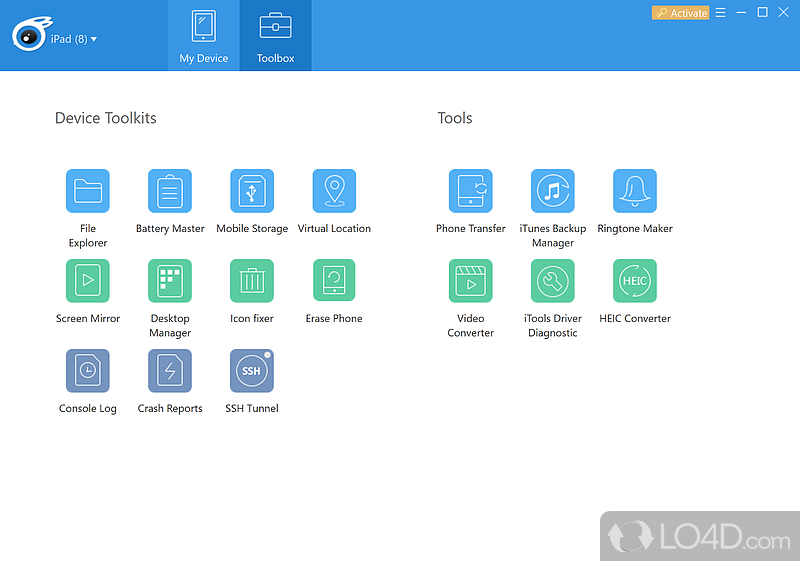Image resolution: width=800 pixels, height=561 pixels.
Task: Launch Desktop Manager
Action: [170, 280]
